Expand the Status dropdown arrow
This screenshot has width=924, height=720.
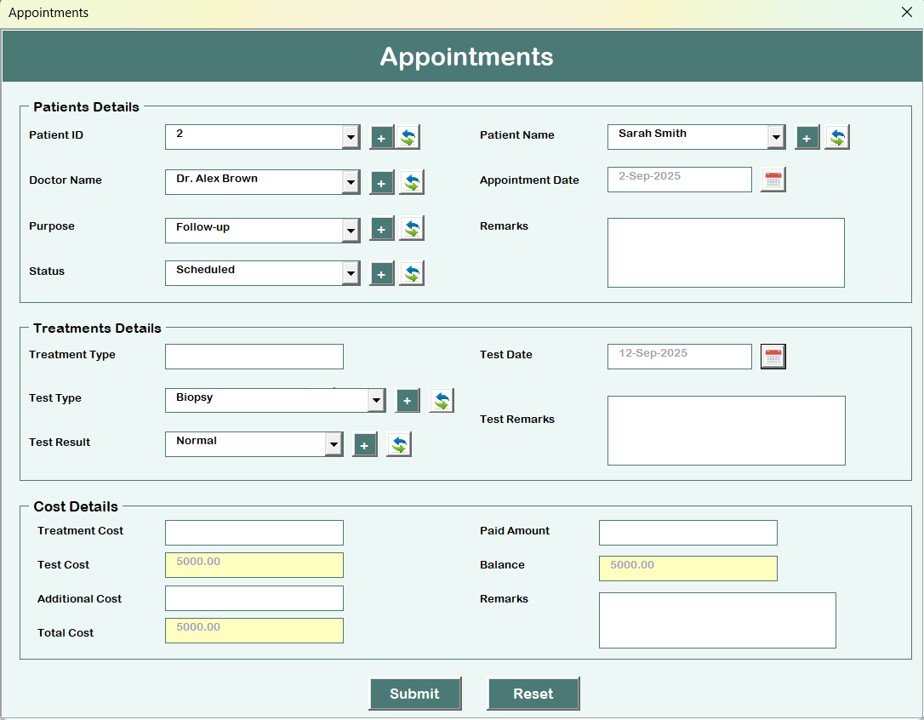pyautogui.click(x=351, y=273)
